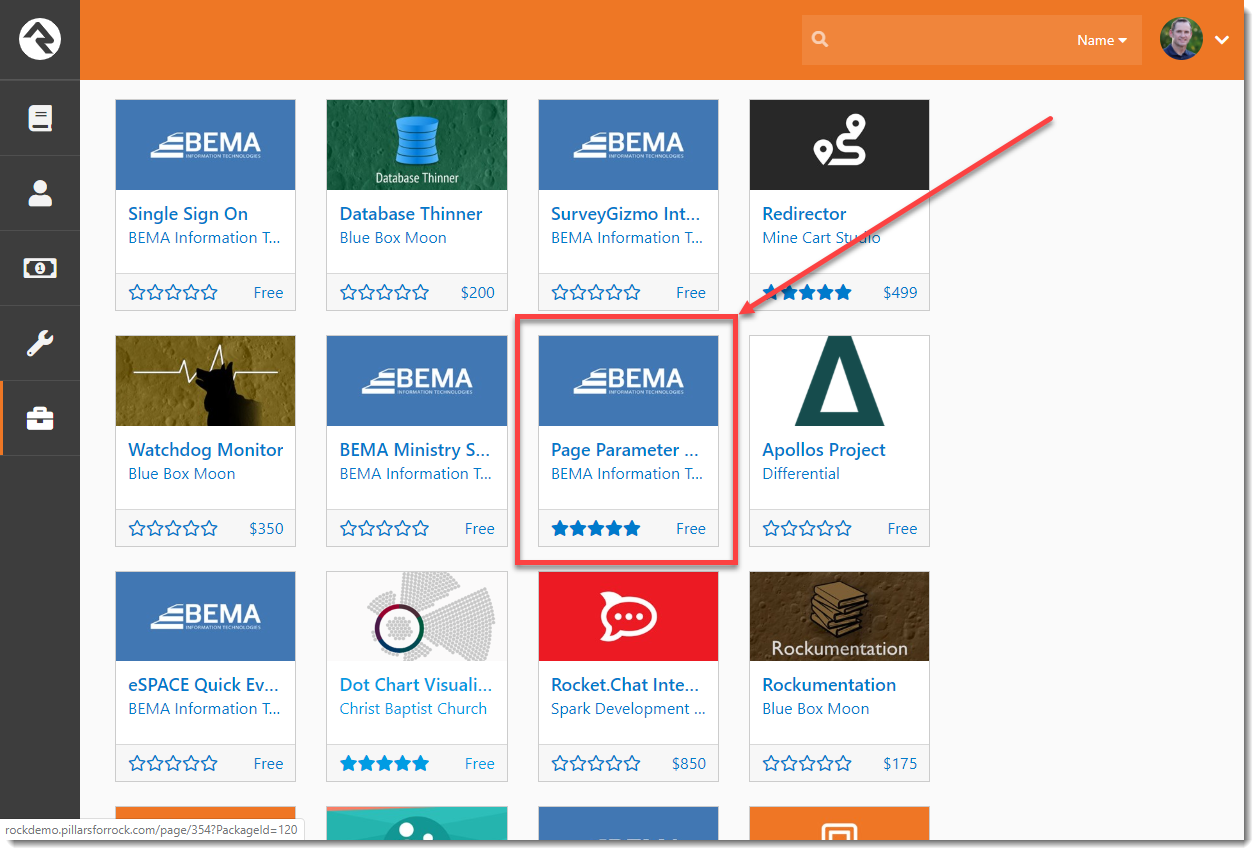The height and width of the screenshot is (855, 1259).
Task: Click the Watchdog Monitor empty star rating
Action: tap(173, 529)
